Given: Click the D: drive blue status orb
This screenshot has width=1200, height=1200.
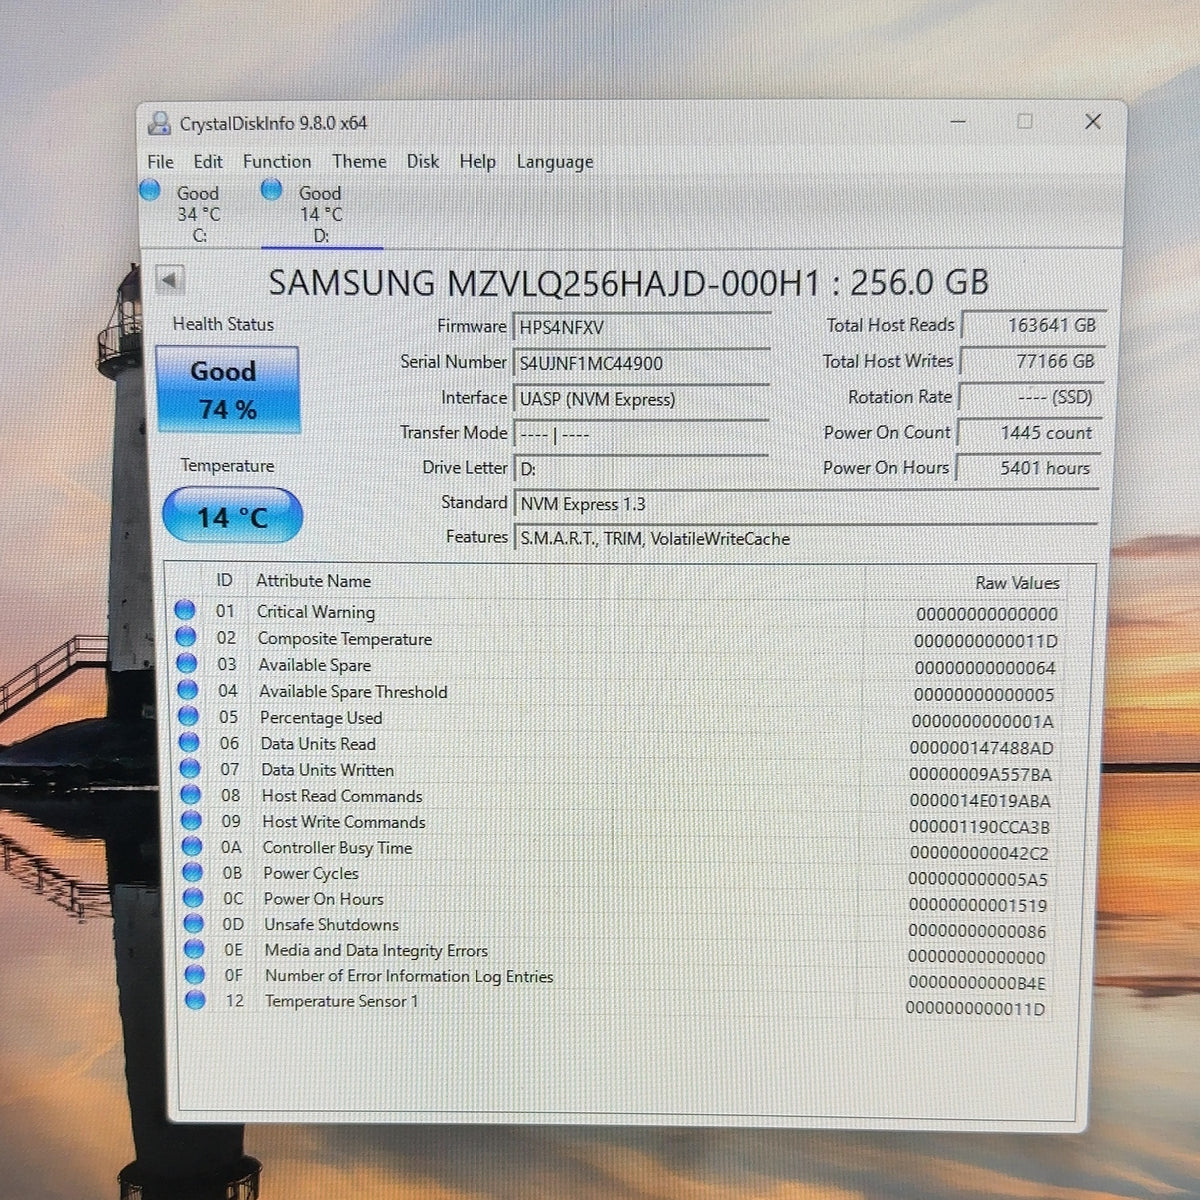Looking at the screenshot, I should (271, 189).
